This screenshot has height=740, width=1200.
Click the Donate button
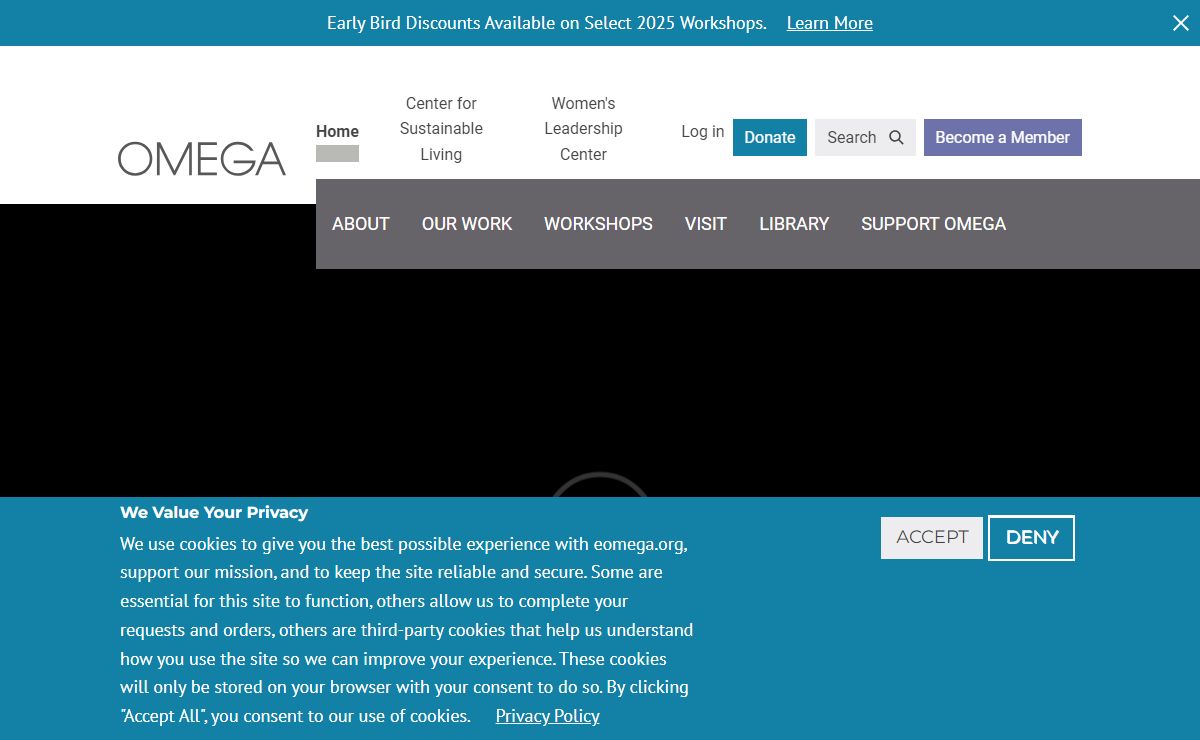[770, 137]
